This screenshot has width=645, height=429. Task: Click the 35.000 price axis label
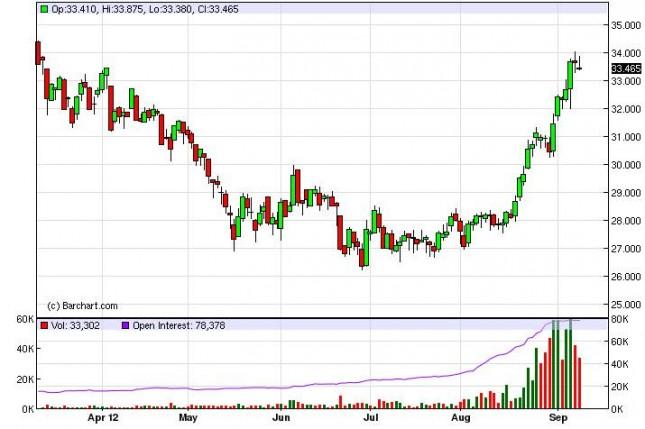[626, 26]
